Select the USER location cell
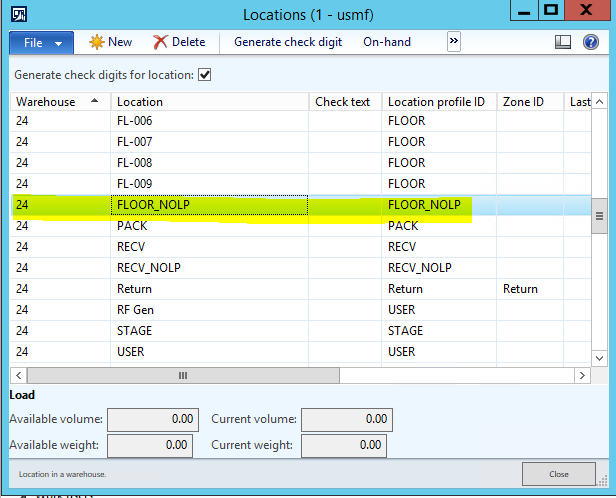Viewport: 616px width, 498px height. [x=210, y=352]
